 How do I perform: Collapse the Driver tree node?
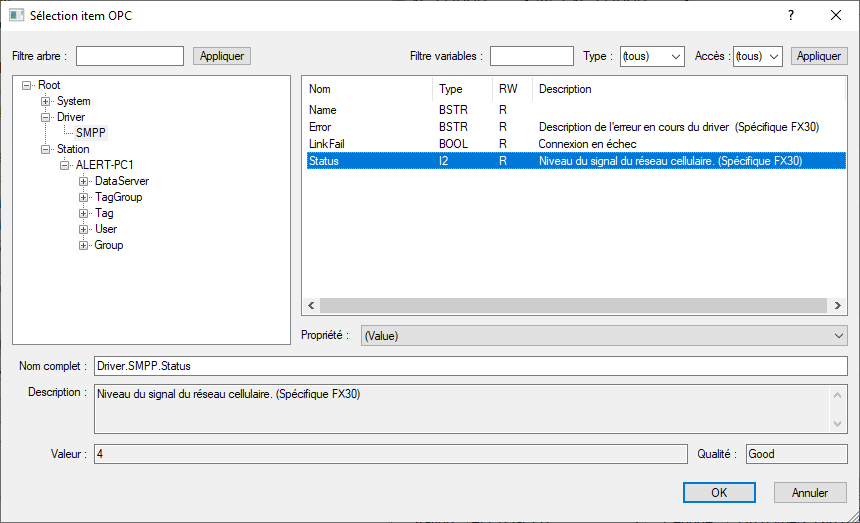click(x=45, y=117)
